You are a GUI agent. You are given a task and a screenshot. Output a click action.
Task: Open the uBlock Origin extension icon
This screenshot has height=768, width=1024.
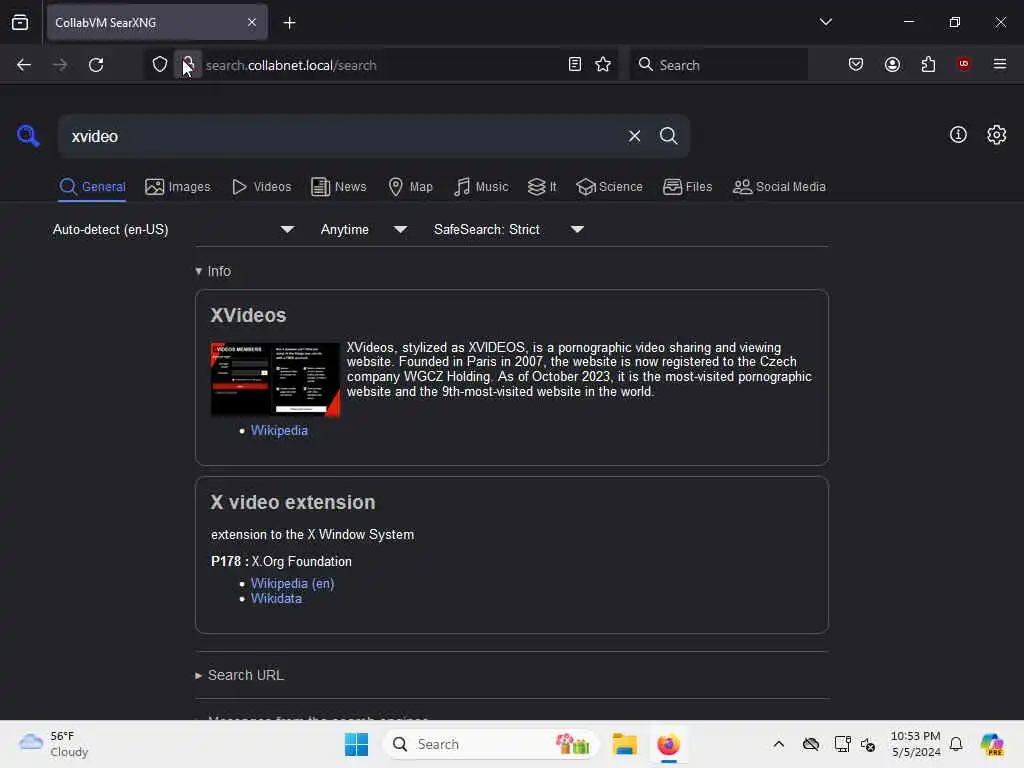[963, 64]
